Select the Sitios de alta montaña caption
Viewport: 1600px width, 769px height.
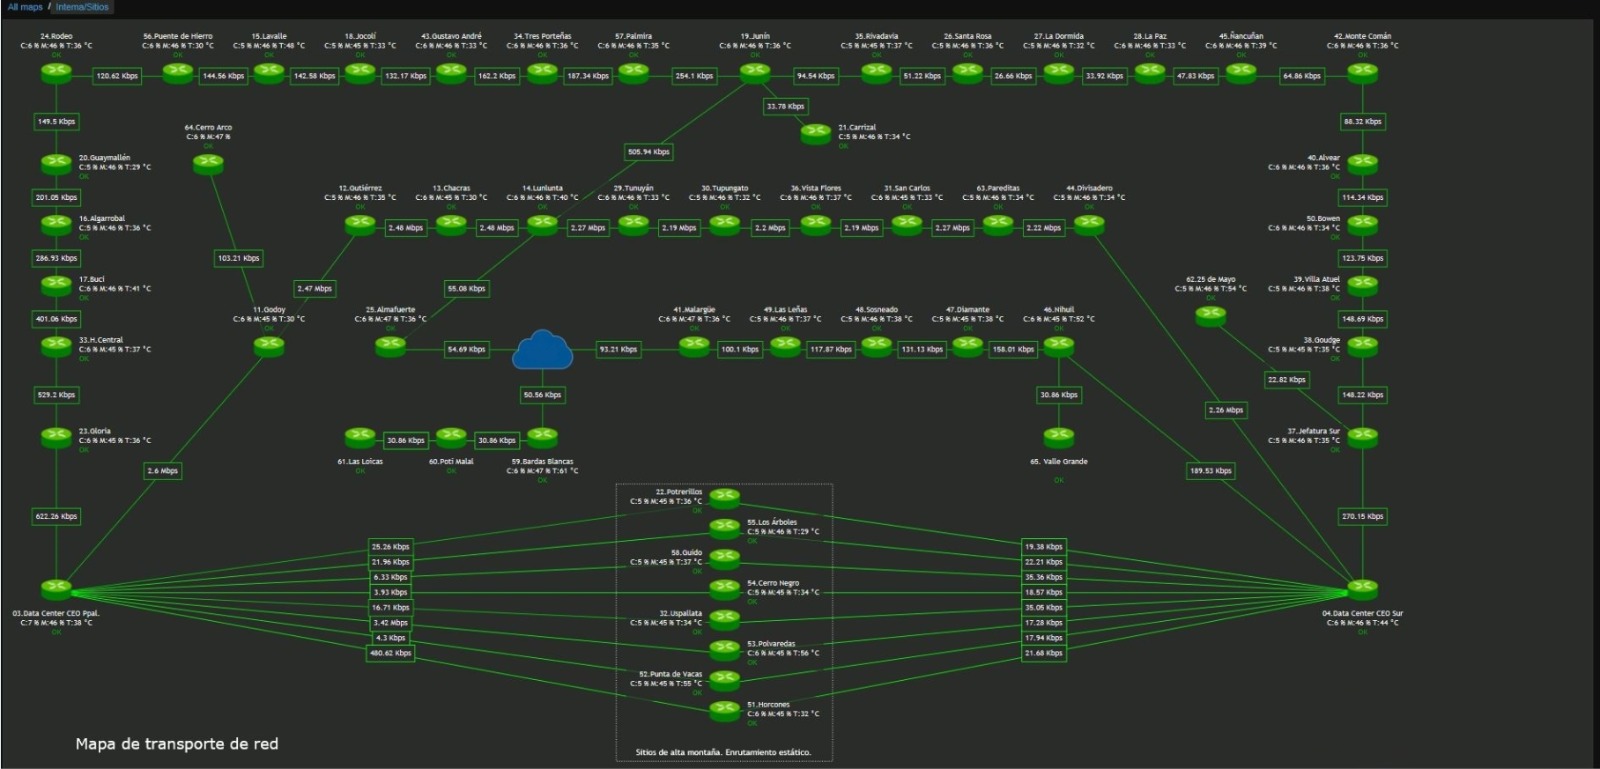tap(724, 752)
